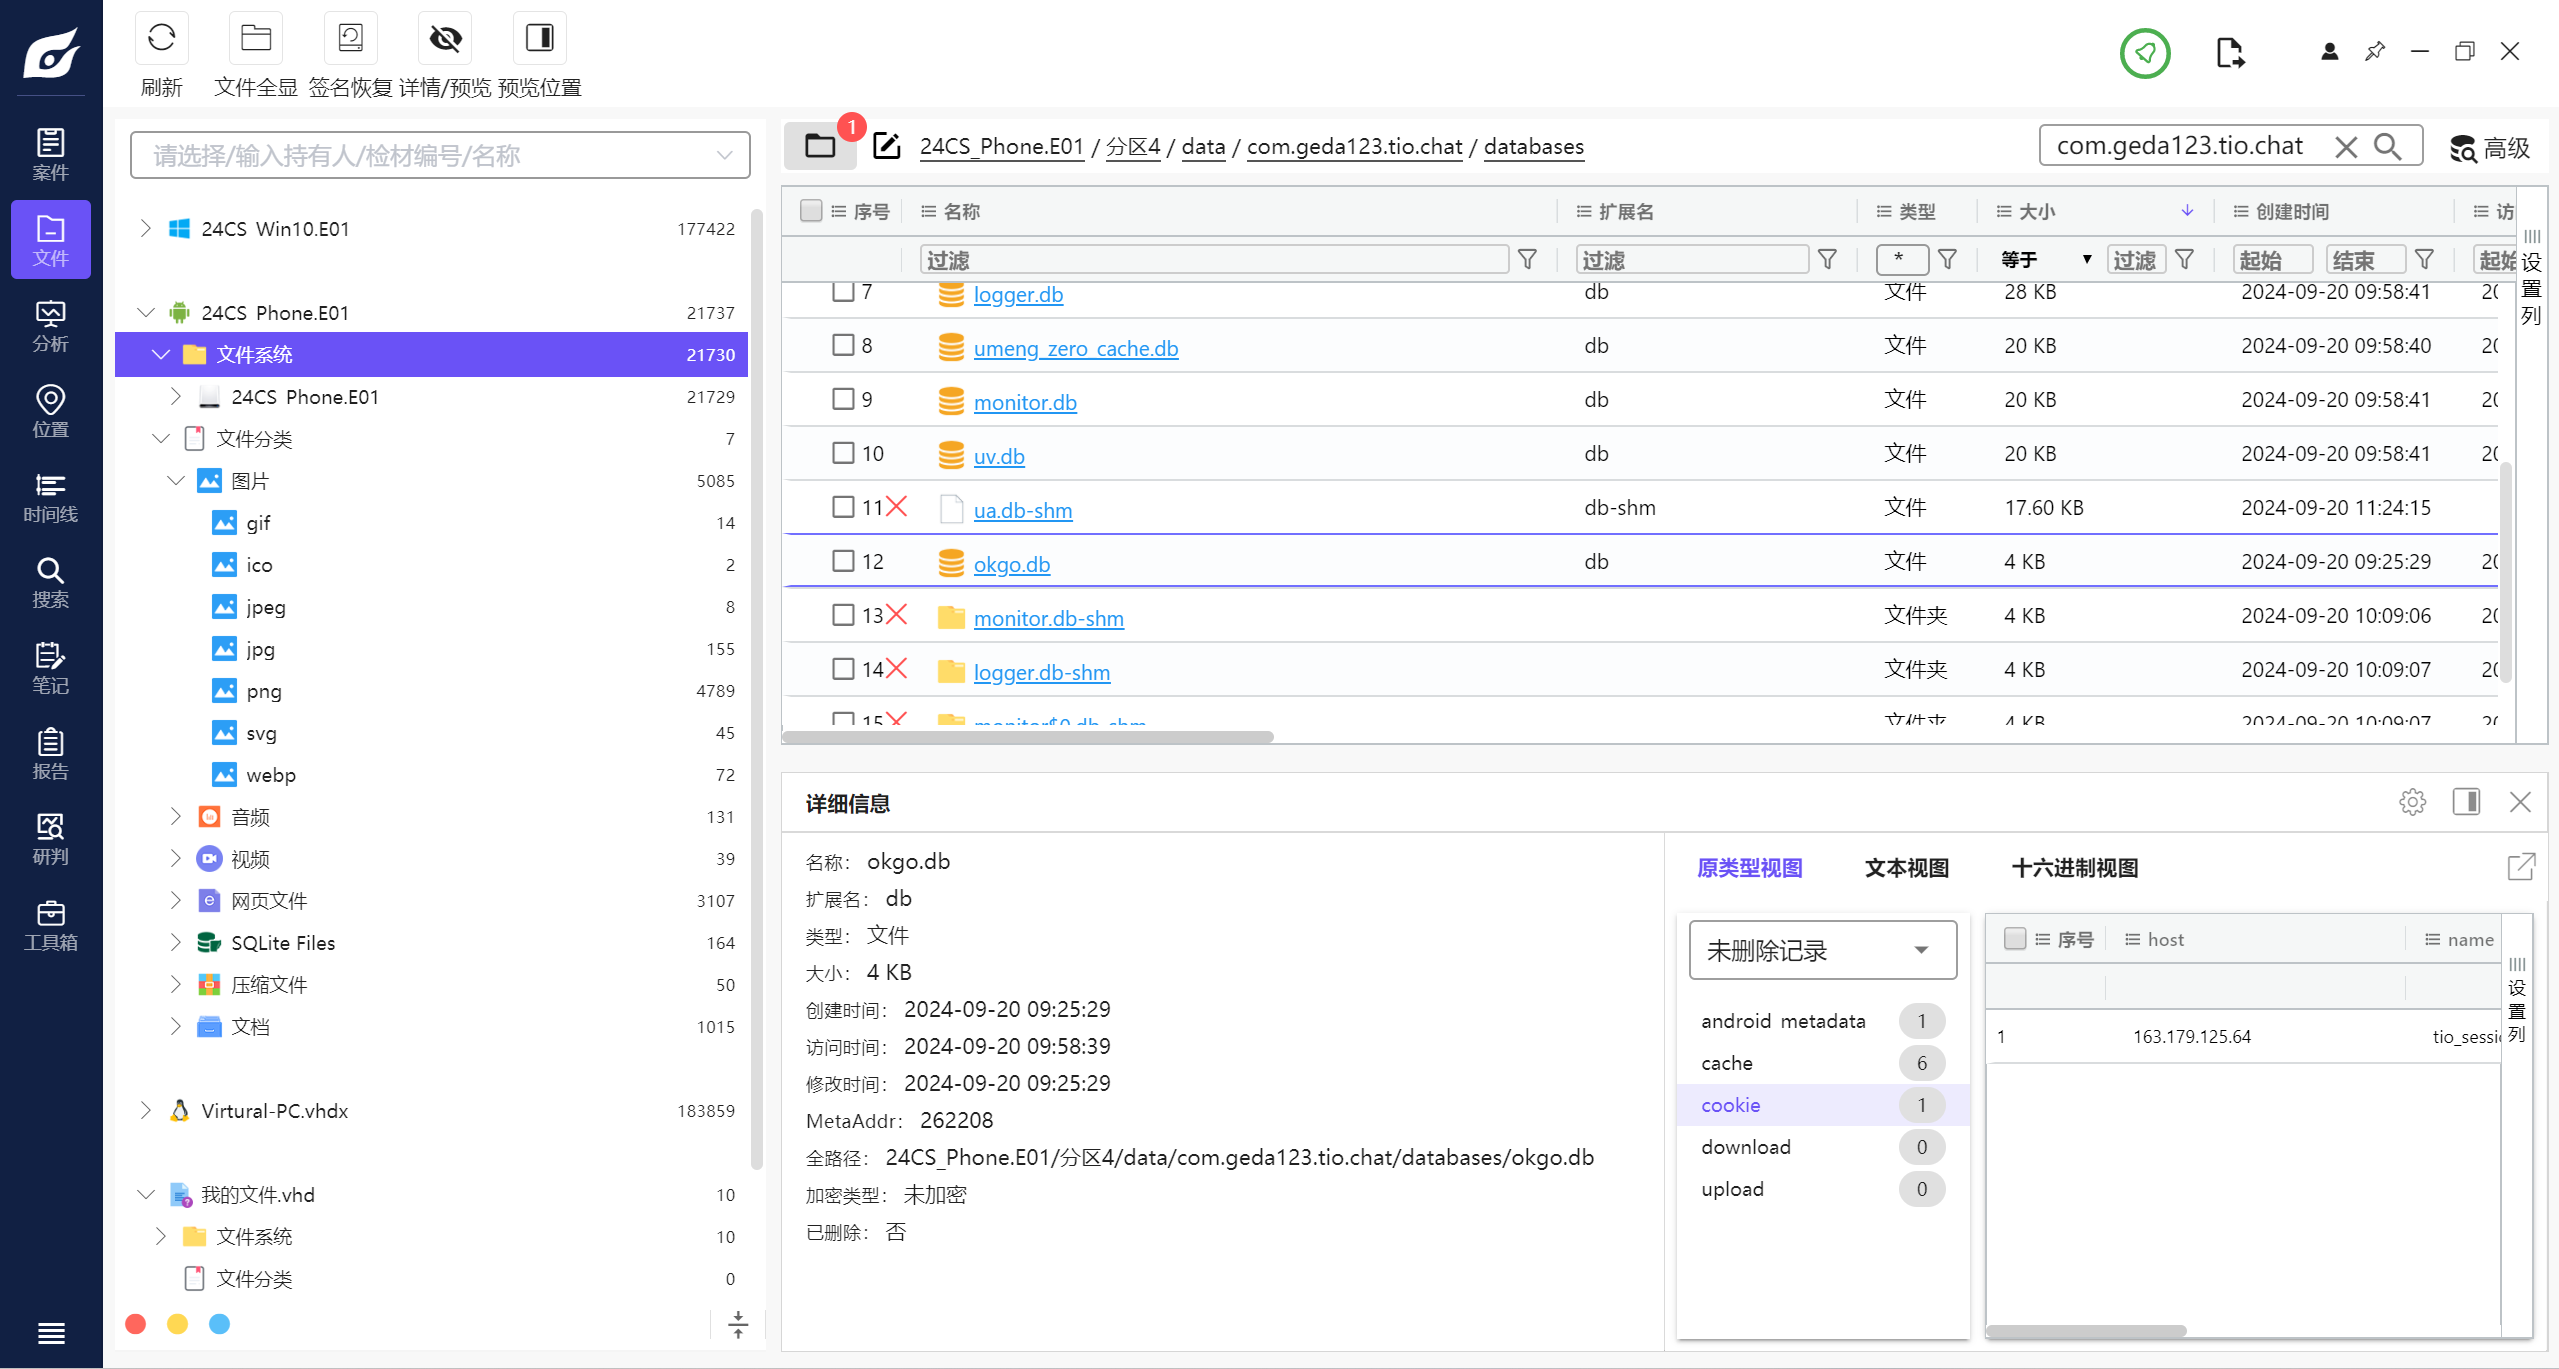Click the databases breadcrumb link
The width and height of the screenshot is (2559, 1369).
[1533, 147]
